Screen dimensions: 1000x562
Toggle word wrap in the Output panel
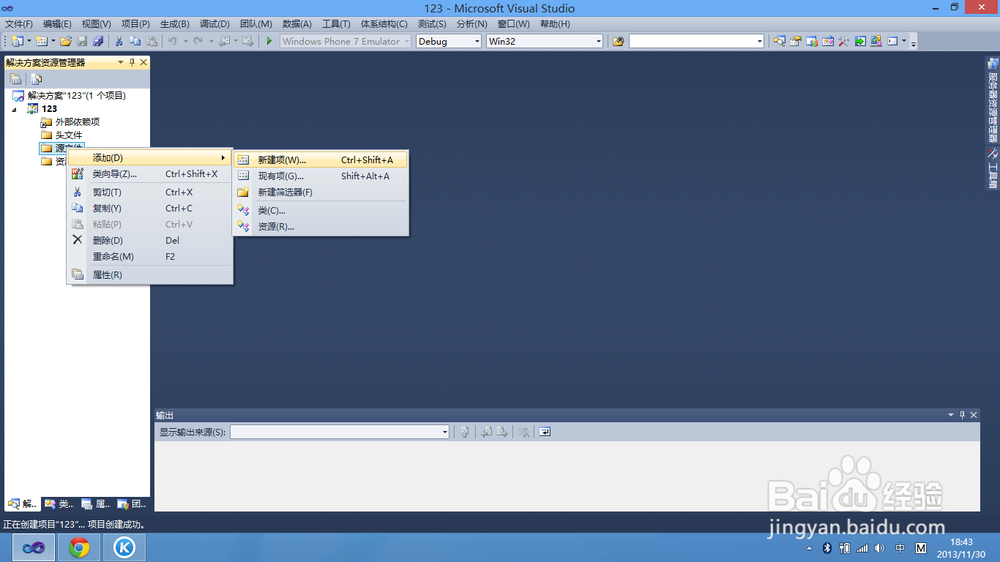pyautogui.click(x=545, y=432)
